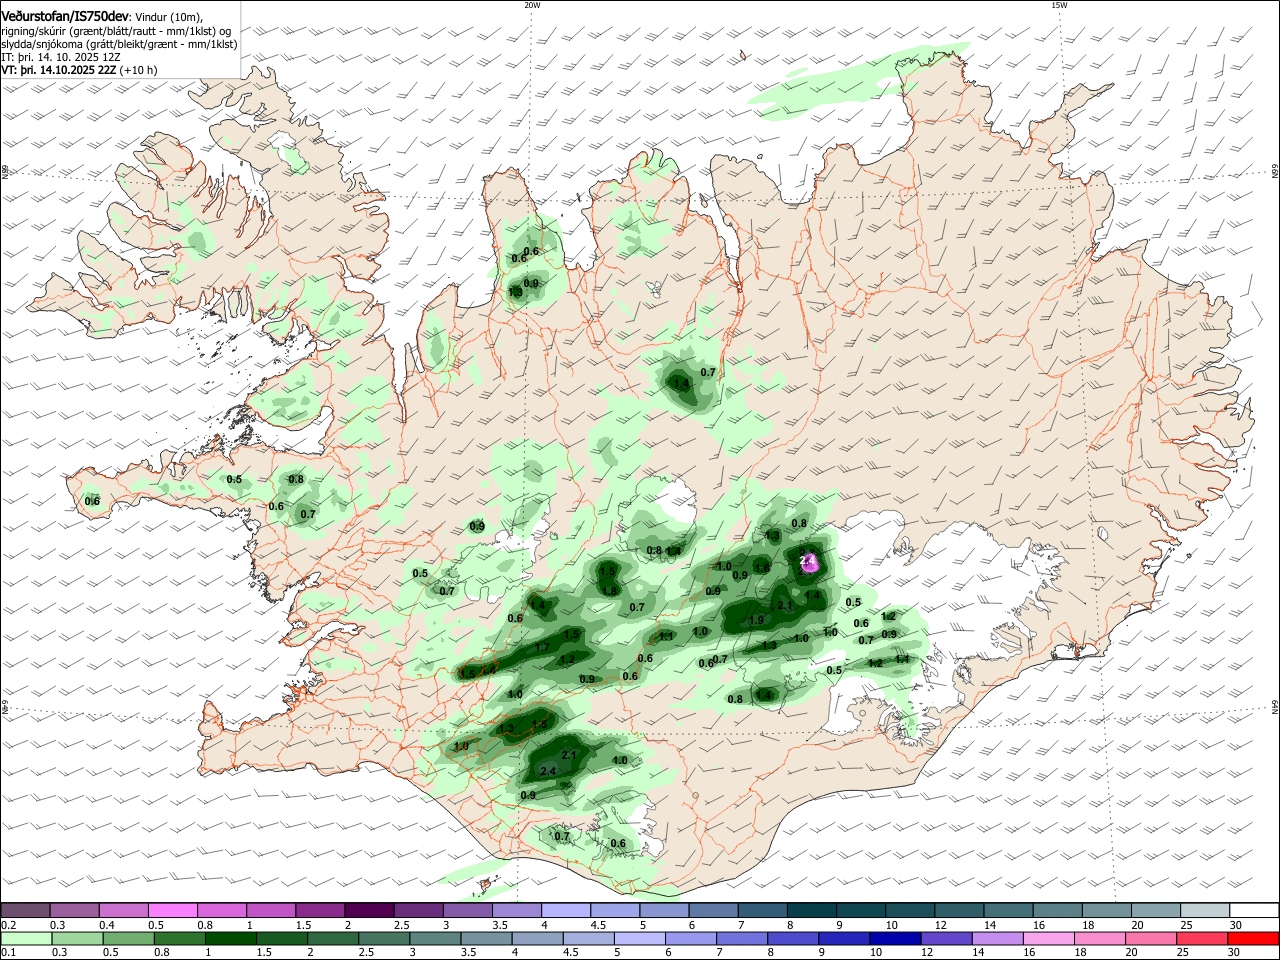This screenshot has width=1280, height=960.
Task: Click the 'IT: þri. 14. 10. 2025 12Z' line
Action: point(60,57)
